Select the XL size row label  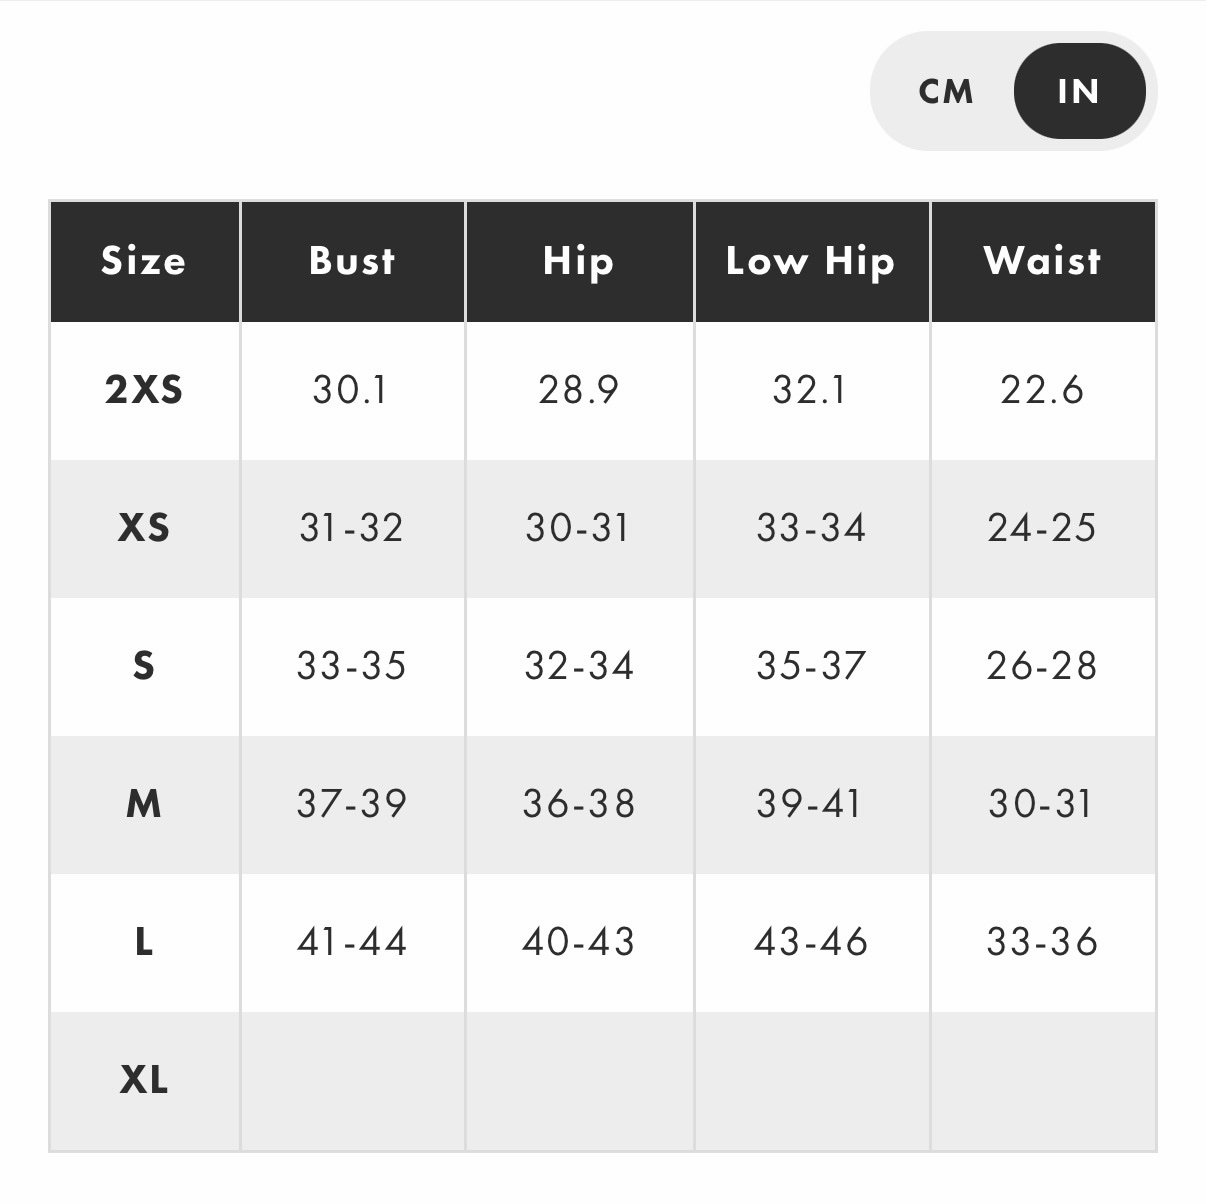(144, 1080)
